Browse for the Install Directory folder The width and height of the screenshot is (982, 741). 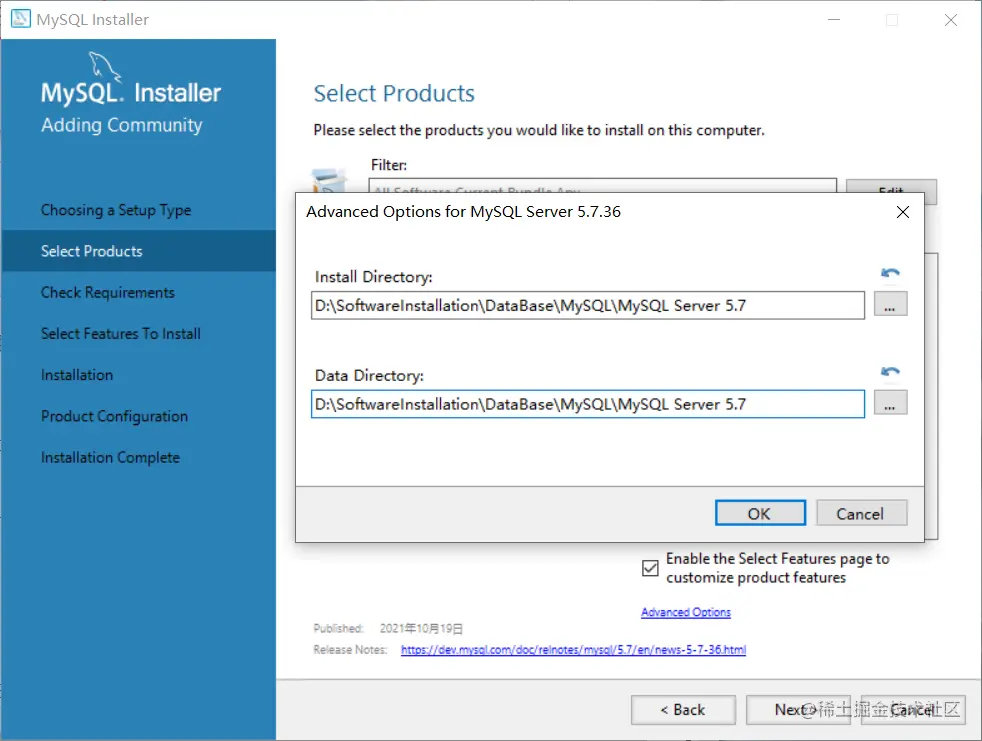(890, 305)
